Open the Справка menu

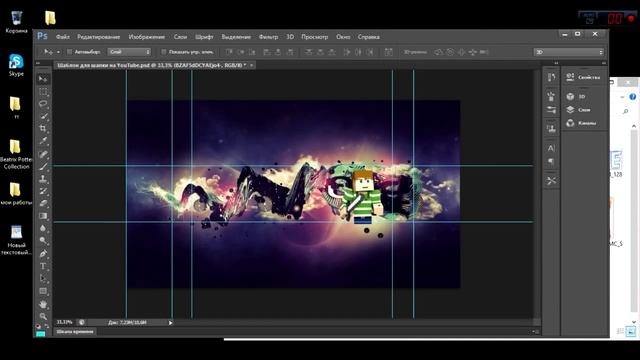tap(369, 37)
